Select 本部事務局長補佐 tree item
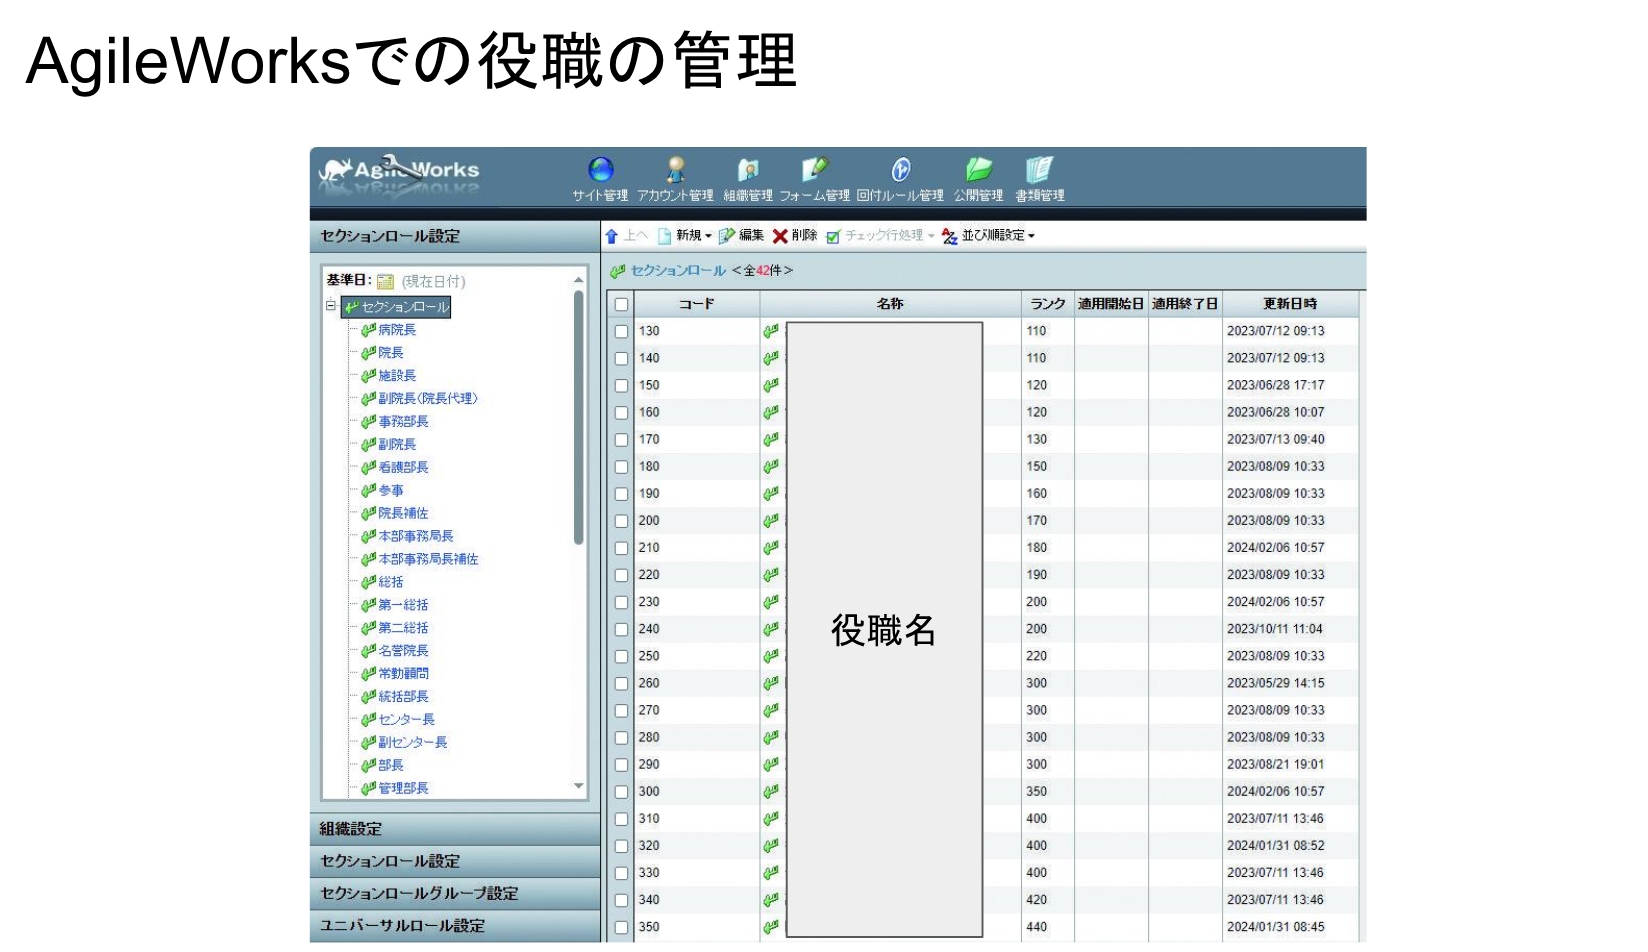Viewport: 1648px width, 952px height. click(427, 560)
